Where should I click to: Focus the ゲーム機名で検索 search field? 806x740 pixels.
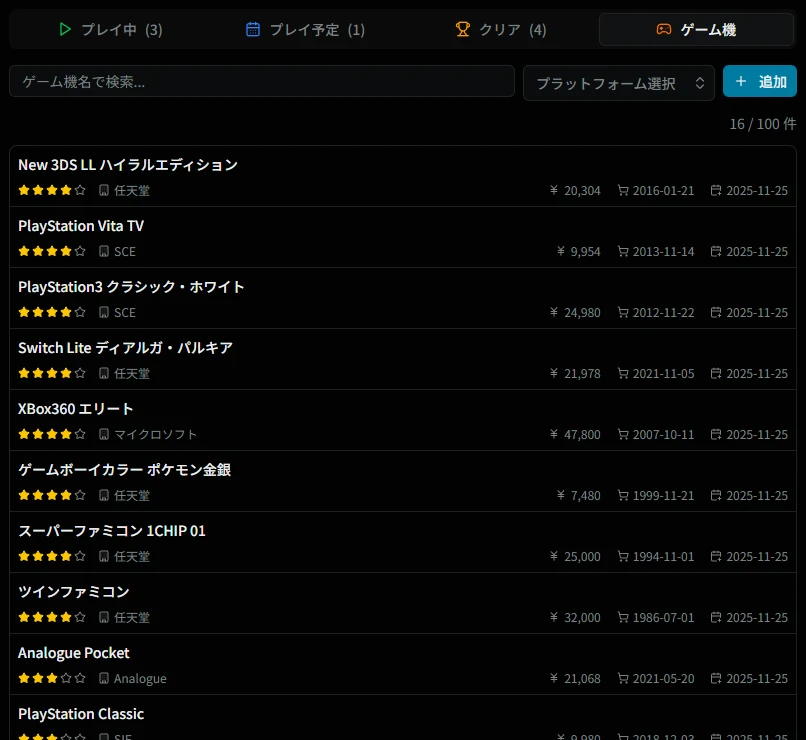coord(262,82)
